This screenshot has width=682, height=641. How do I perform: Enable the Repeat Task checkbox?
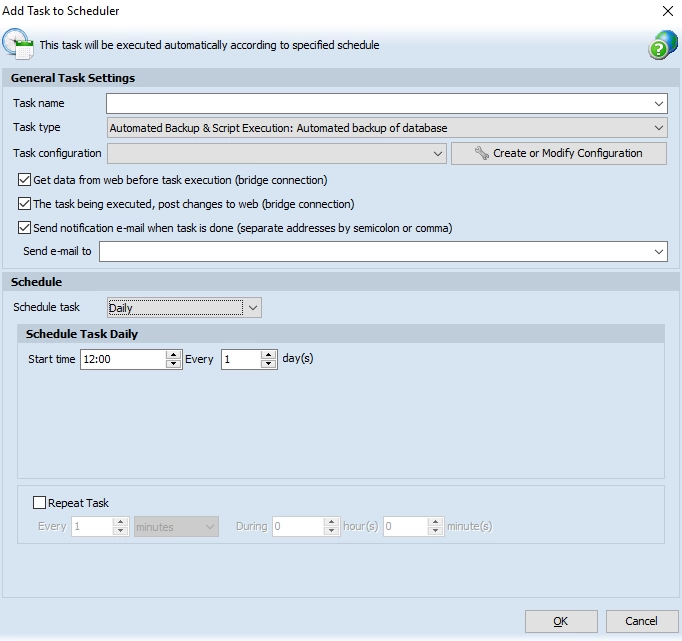click(x=39, y=503)
